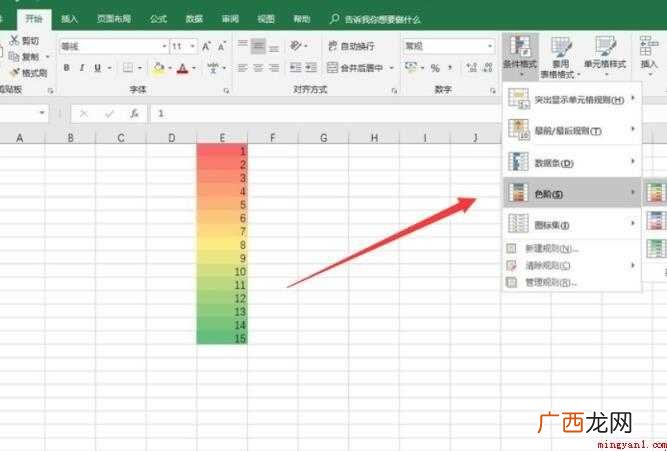Click the Middle Align icon

[258, 46]
